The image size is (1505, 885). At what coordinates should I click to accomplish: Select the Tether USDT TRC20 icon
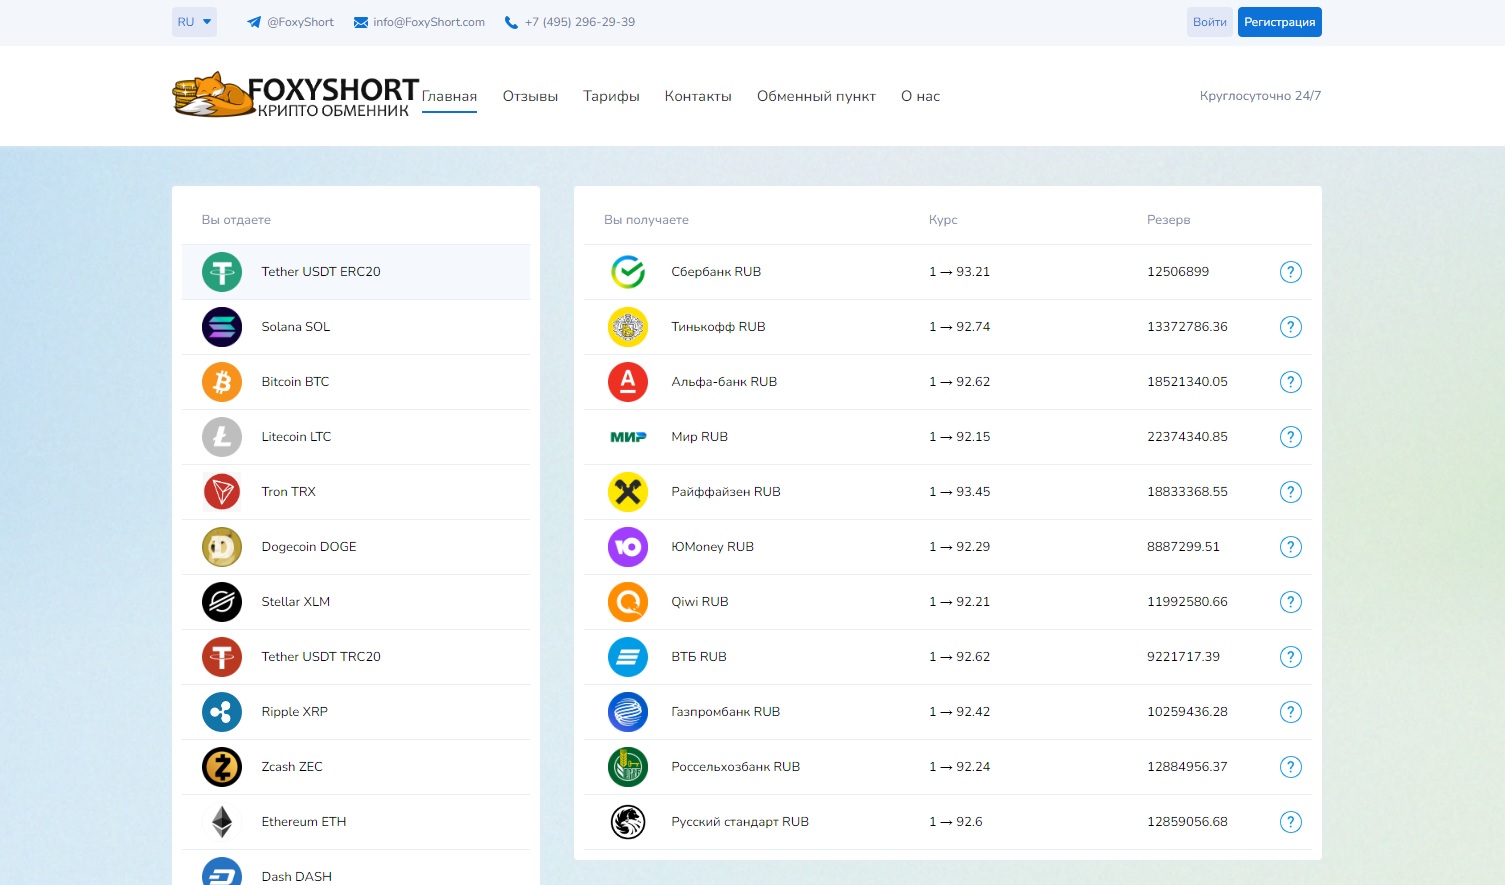(222, 657)
